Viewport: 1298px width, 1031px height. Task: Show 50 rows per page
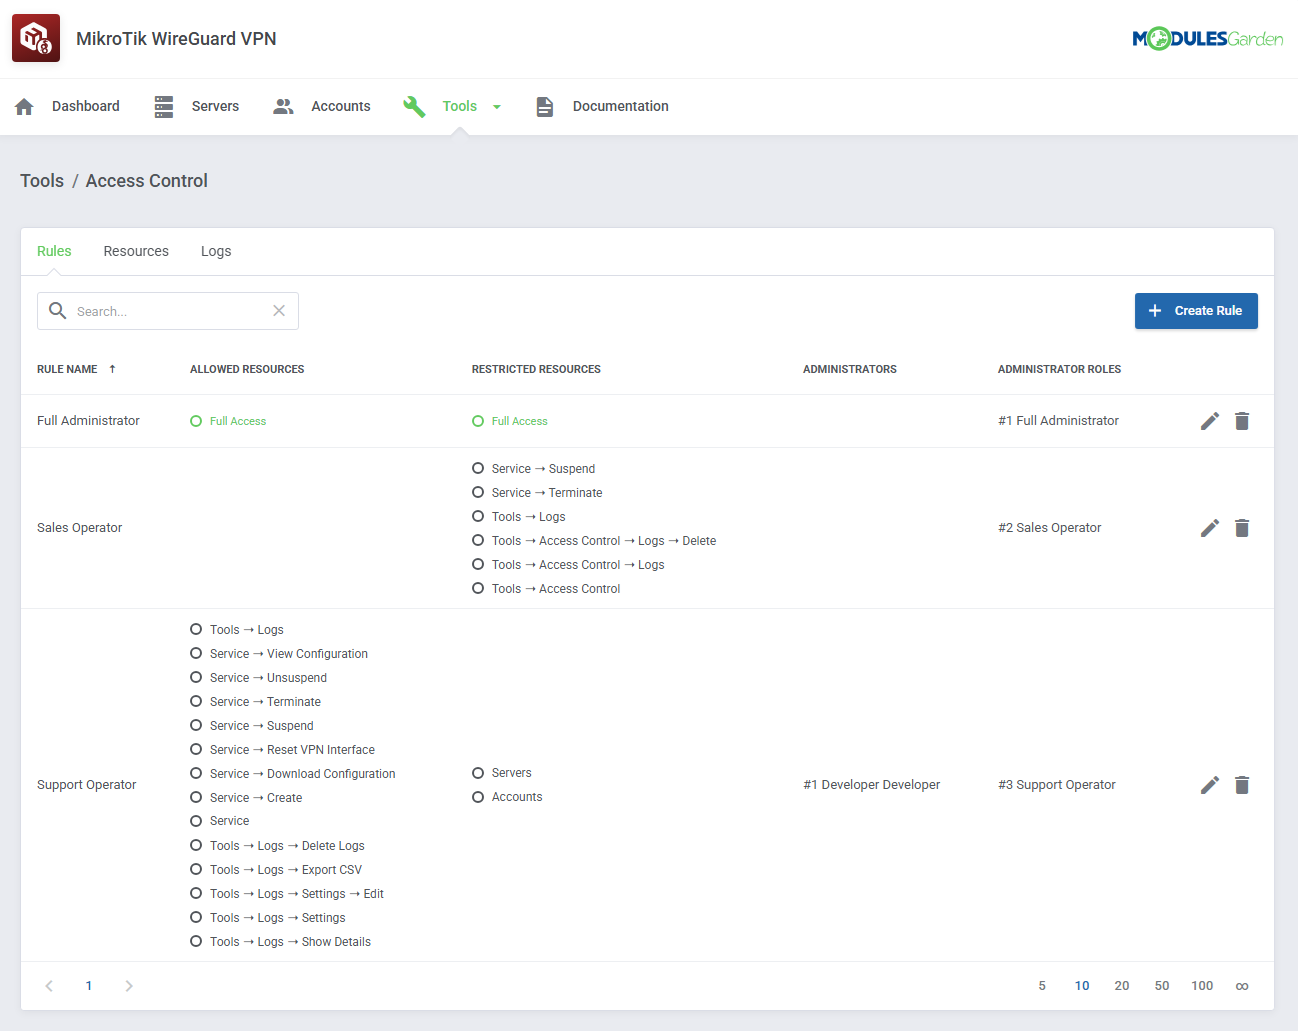click(1162, 986)
